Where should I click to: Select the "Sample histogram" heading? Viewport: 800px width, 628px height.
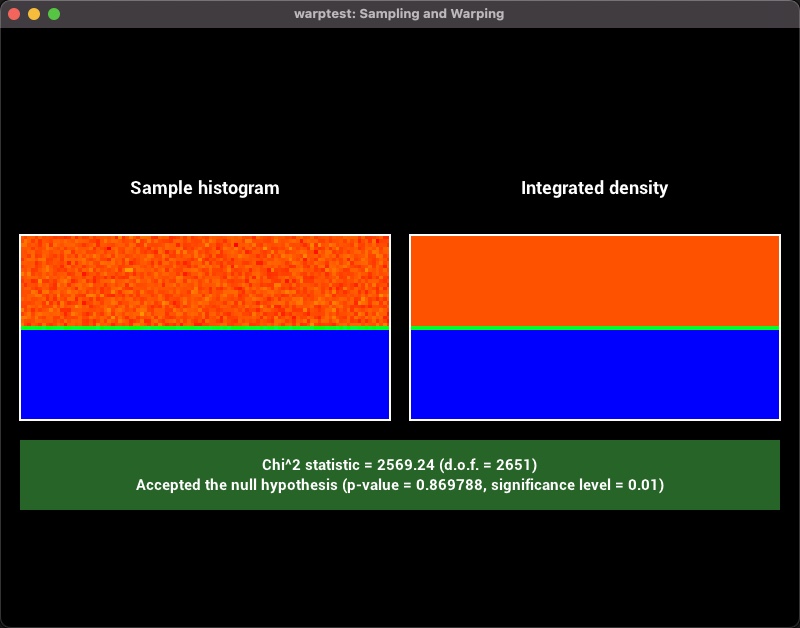pyautogui.click(x=205, y=188)
